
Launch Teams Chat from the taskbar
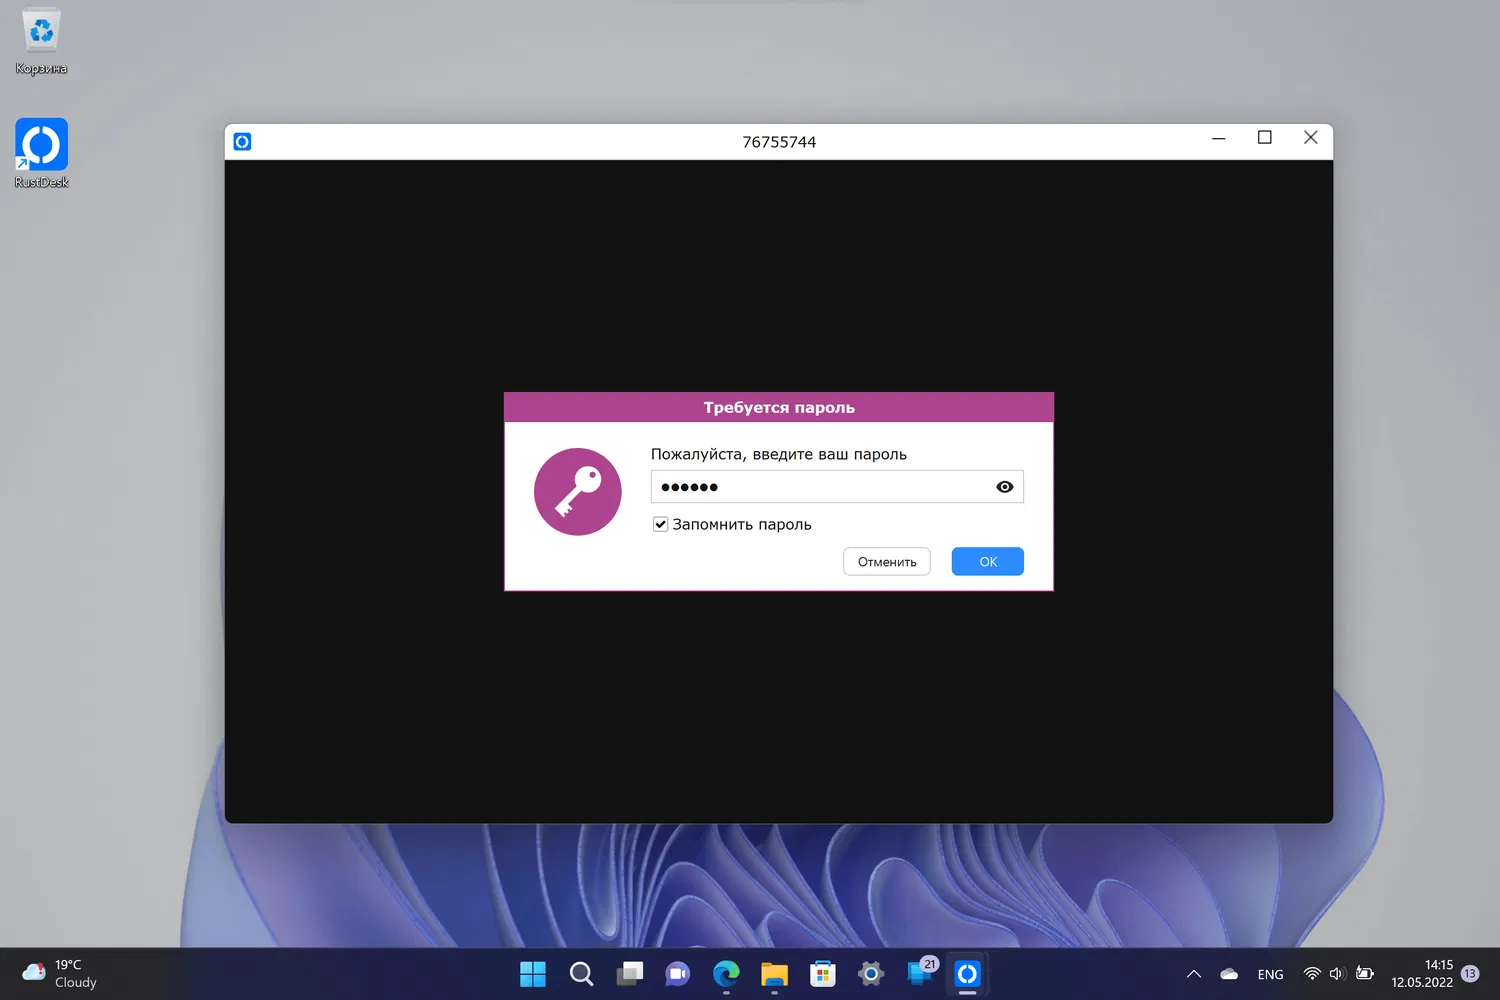coord(677,974)
